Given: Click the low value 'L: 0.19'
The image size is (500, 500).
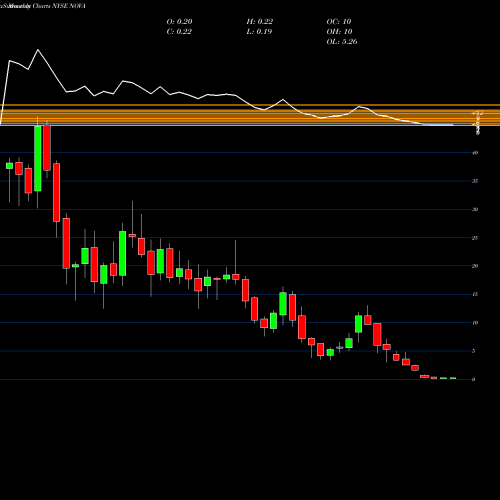Looking at the screenshot, I should point(259,32).
